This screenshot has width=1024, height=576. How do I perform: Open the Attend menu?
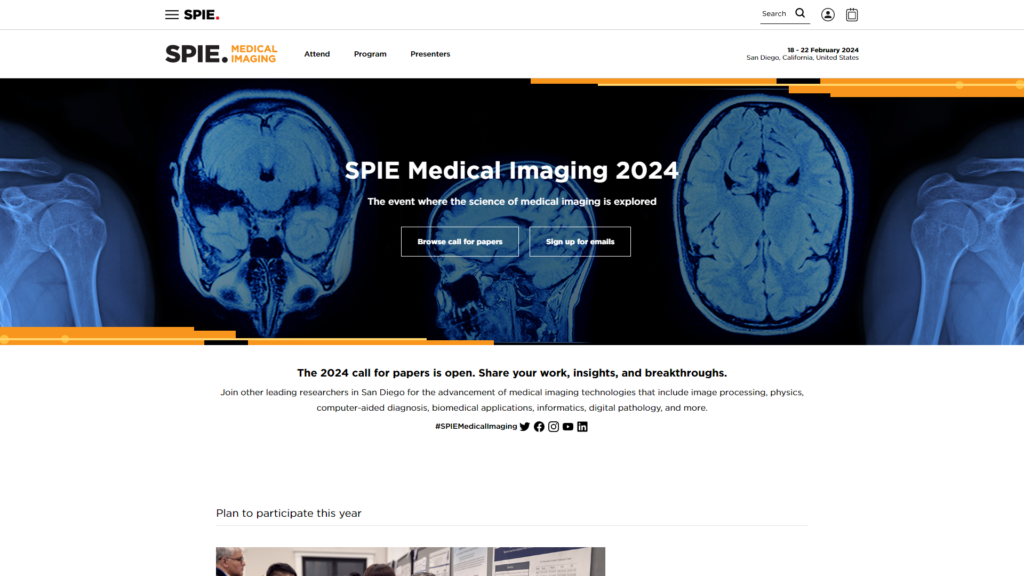point(317,54)
